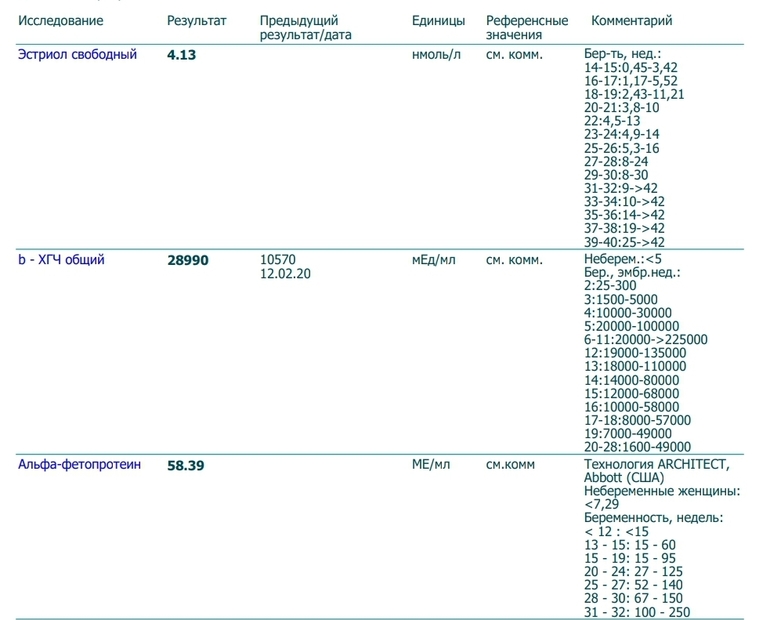770x620 pixels.
Task: Click the estriol result value 4.13
Action: click(181, 56)
